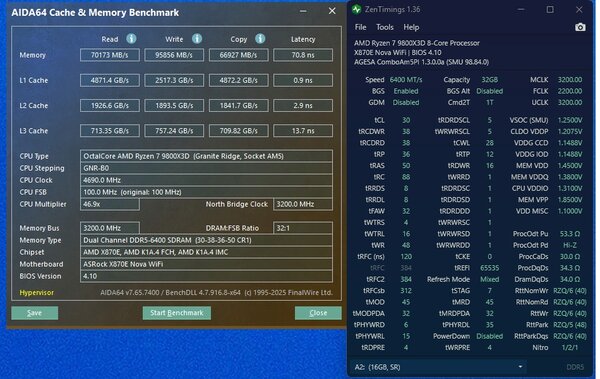This screenshot has width=600, height=379.
Task: Click the Write info icon in AIDA64
Action: pyautogui.click(x=197, y=39)
